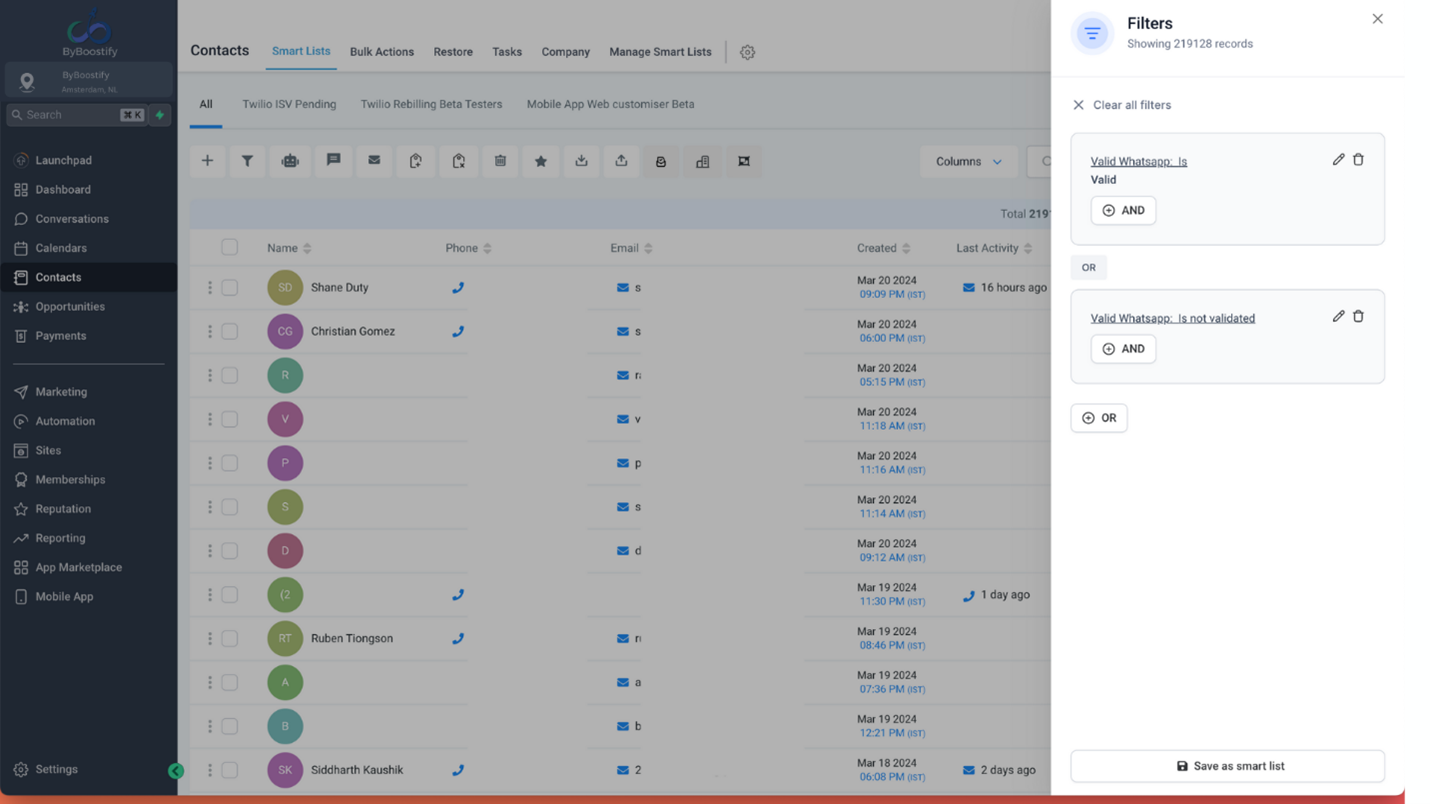The height and width of the screenshot is (804, 1430).
Task: Open the filter funnel tool
Action: (247, 161)
